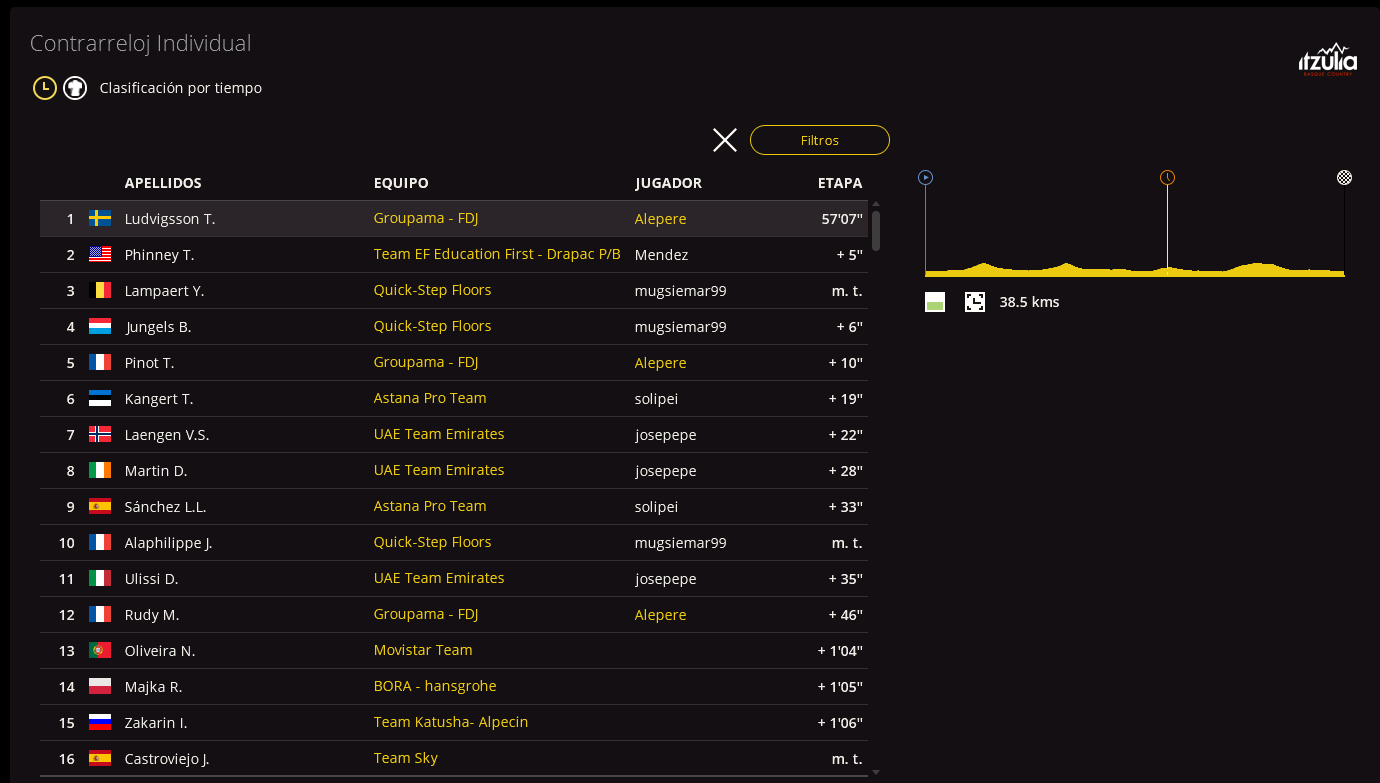
Task: Click the Italian flag beside Ulissi D.
Action: (100, 578)
